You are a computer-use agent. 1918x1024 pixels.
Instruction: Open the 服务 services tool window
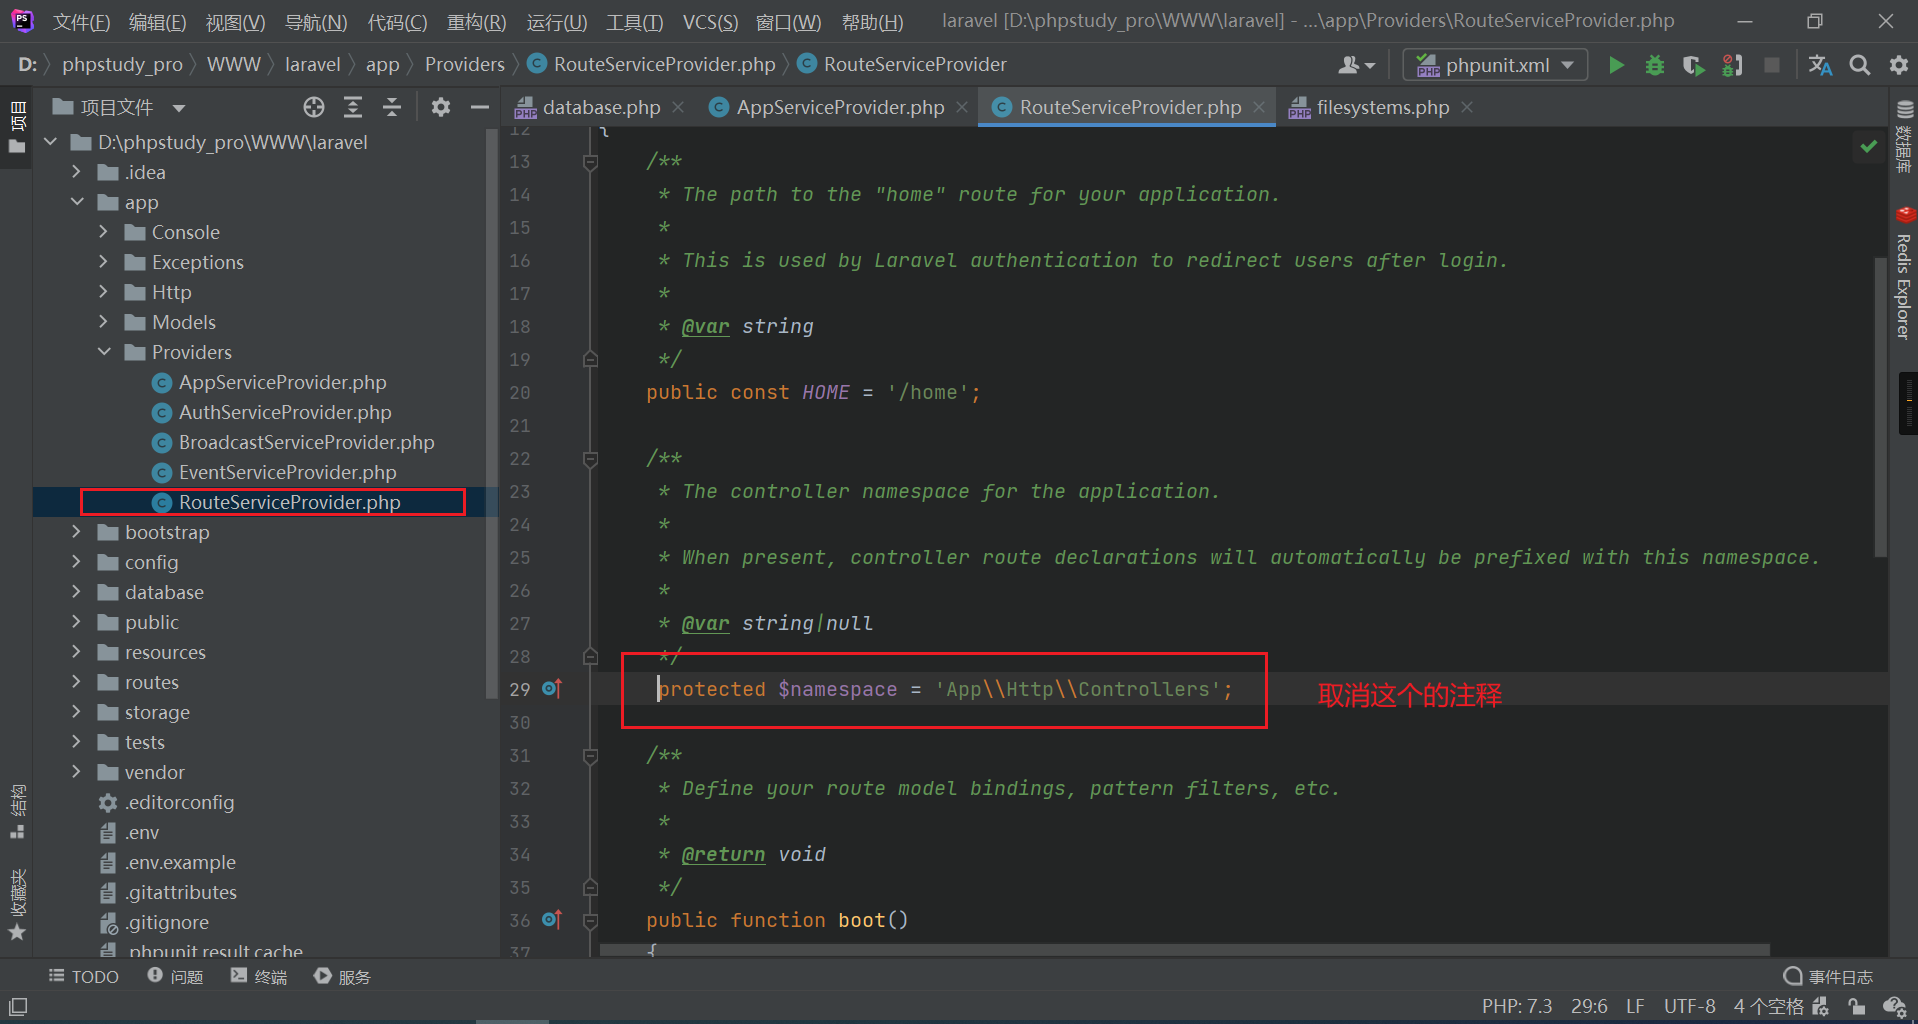point(342,976)
